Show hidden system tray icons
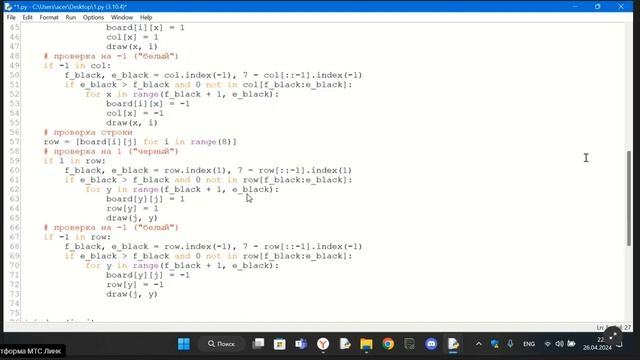The height and width of the screenshot is (360, 640). pyautogui.click(x=479, y=344)
